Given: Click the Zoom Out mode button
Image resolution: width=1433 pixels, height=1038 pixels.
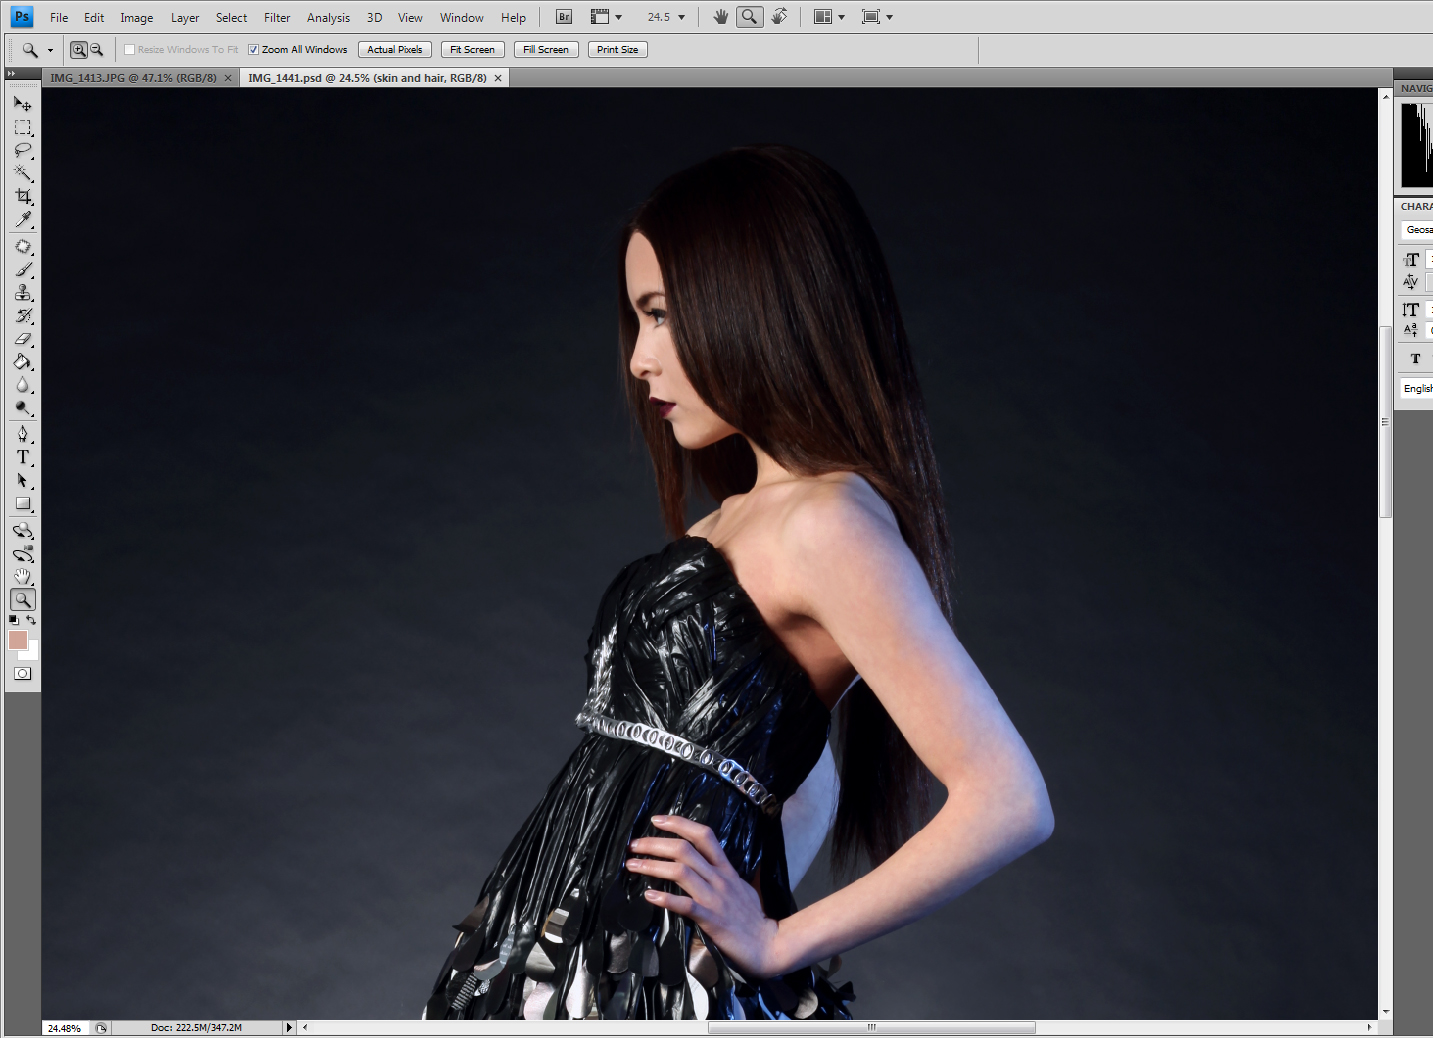Looking at the screenshot, I should pos(97,49).
